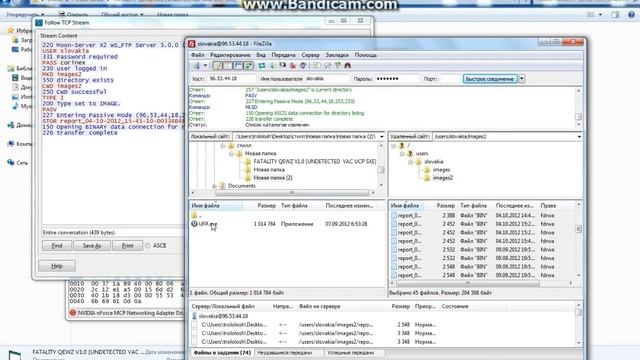Cancel current operation toolbar icon
The image size is (640, 360).
tap(282, 66)
